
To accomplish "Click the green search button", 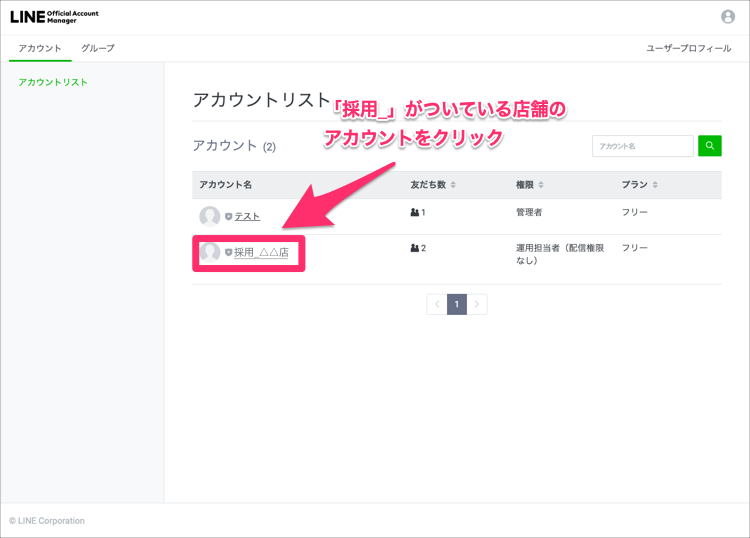I will click(709, 146).
